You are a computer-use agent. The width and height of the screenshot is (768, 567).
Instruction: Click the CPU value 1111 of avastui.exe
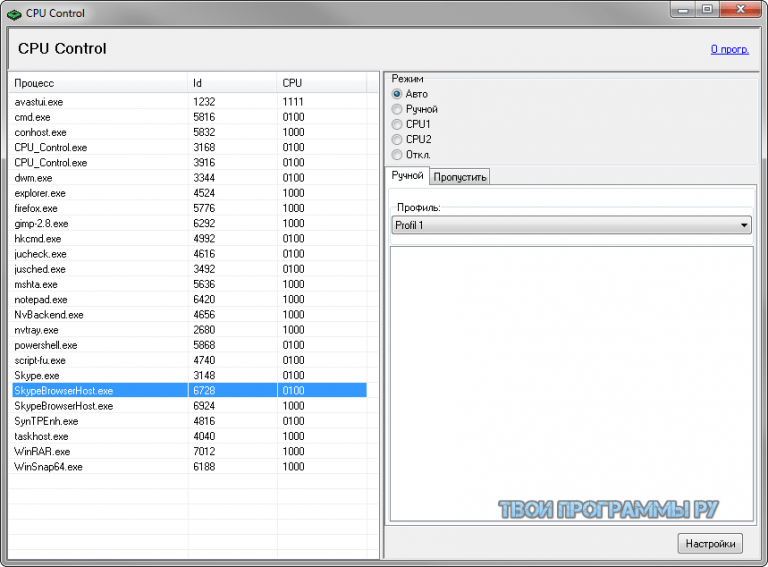pos(293,102)
